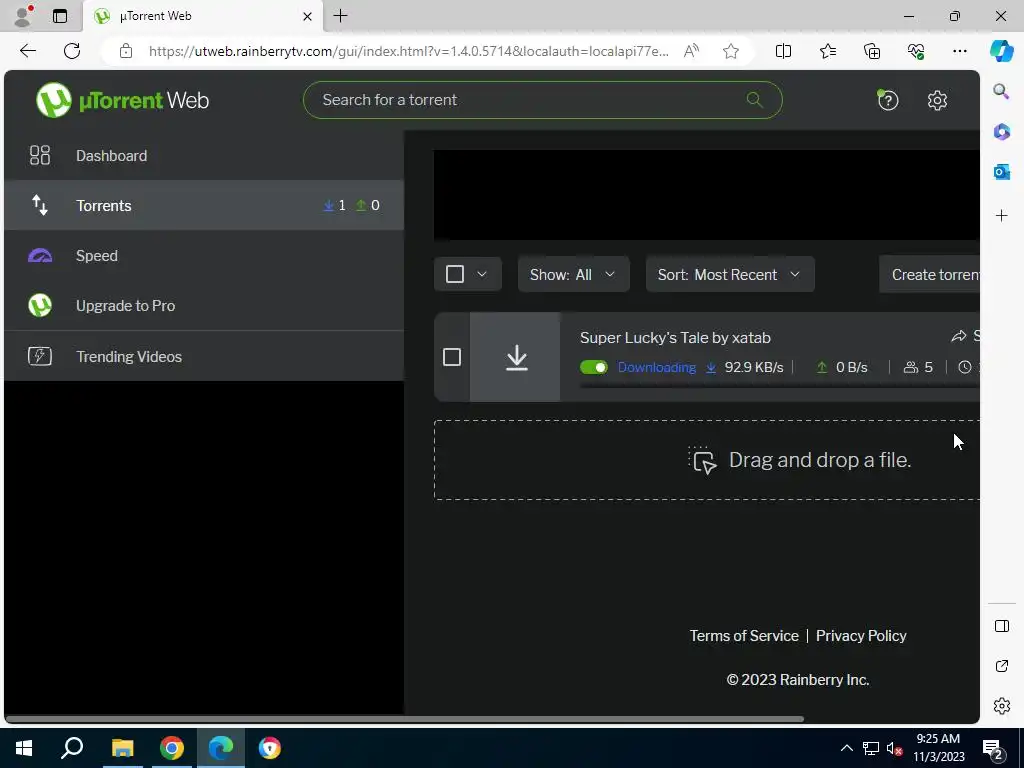Open µTorrent settings gear icon
Image resolution: width=1024 pixels, height=768 pixels.
click(x=937, y=101)
